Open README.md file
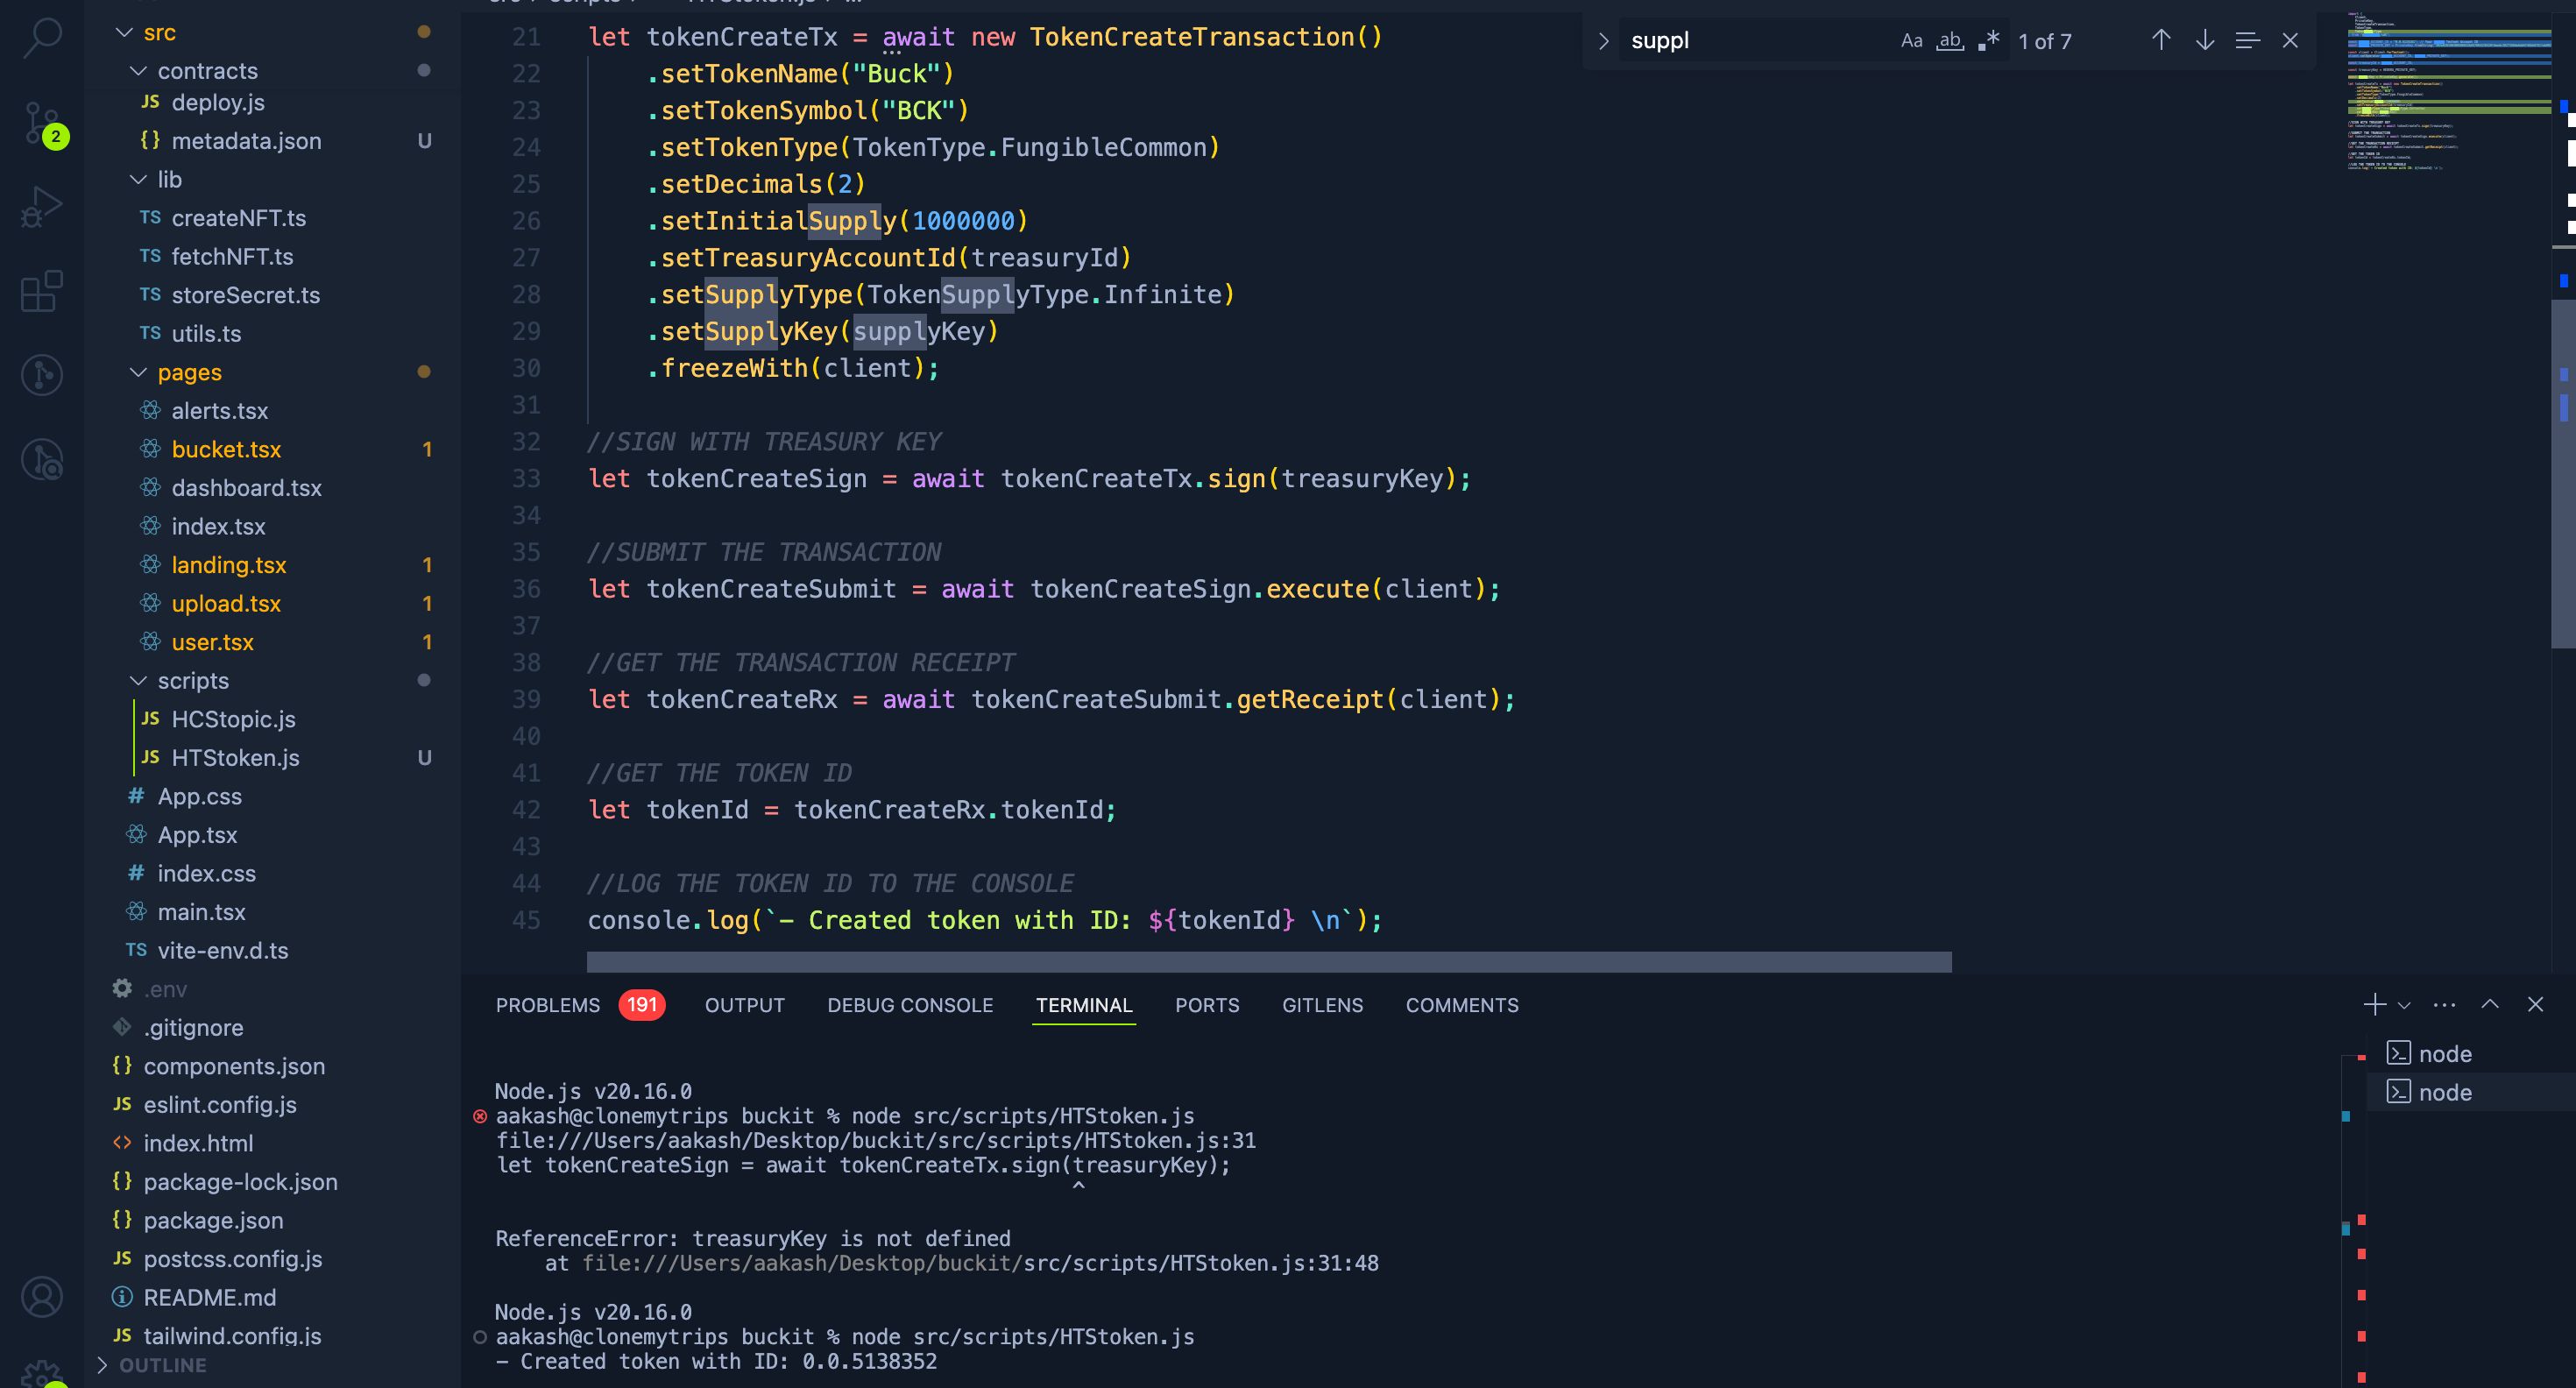2576x1388 pixels. (x=209, y=1297)
